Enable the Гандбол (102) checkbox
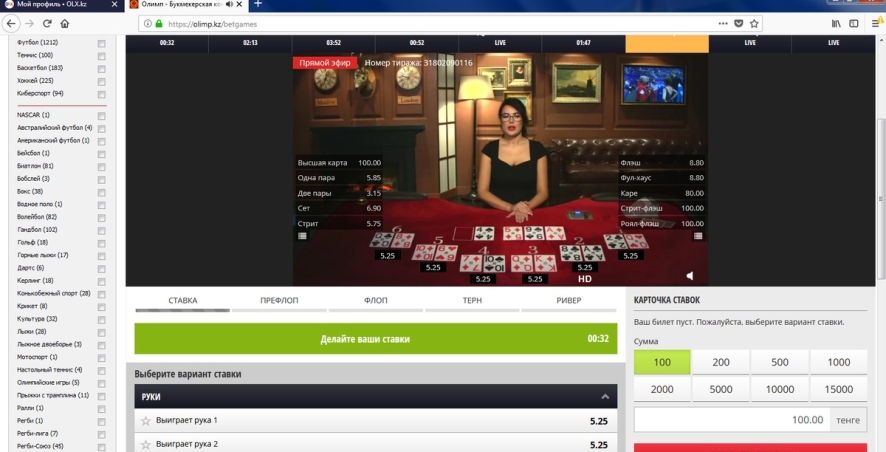The image size is (886, 452). point(101,231)
